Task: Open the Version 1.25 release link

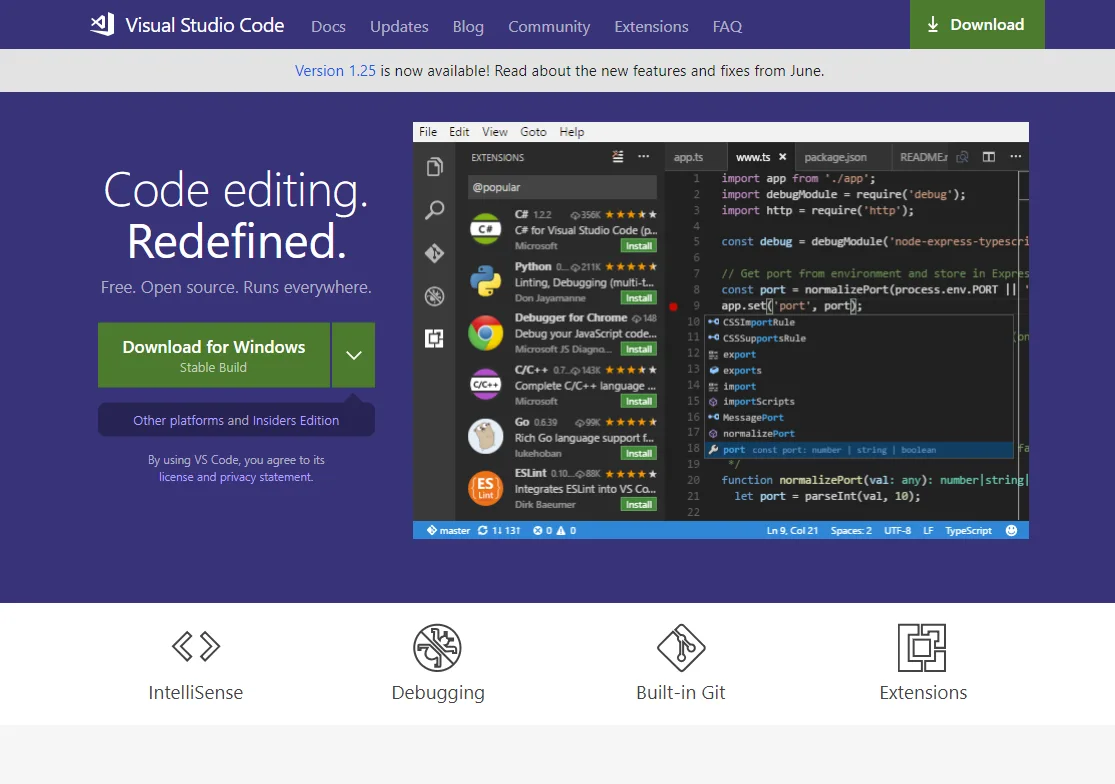Action: (335, 71)
